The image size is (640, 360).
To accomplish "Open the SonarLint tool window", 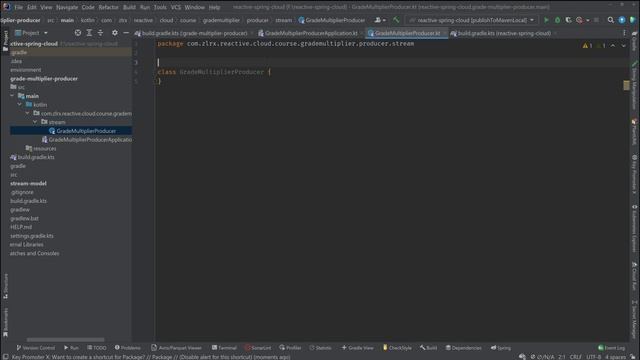I will pyautogui.click(x=258, y=348).
